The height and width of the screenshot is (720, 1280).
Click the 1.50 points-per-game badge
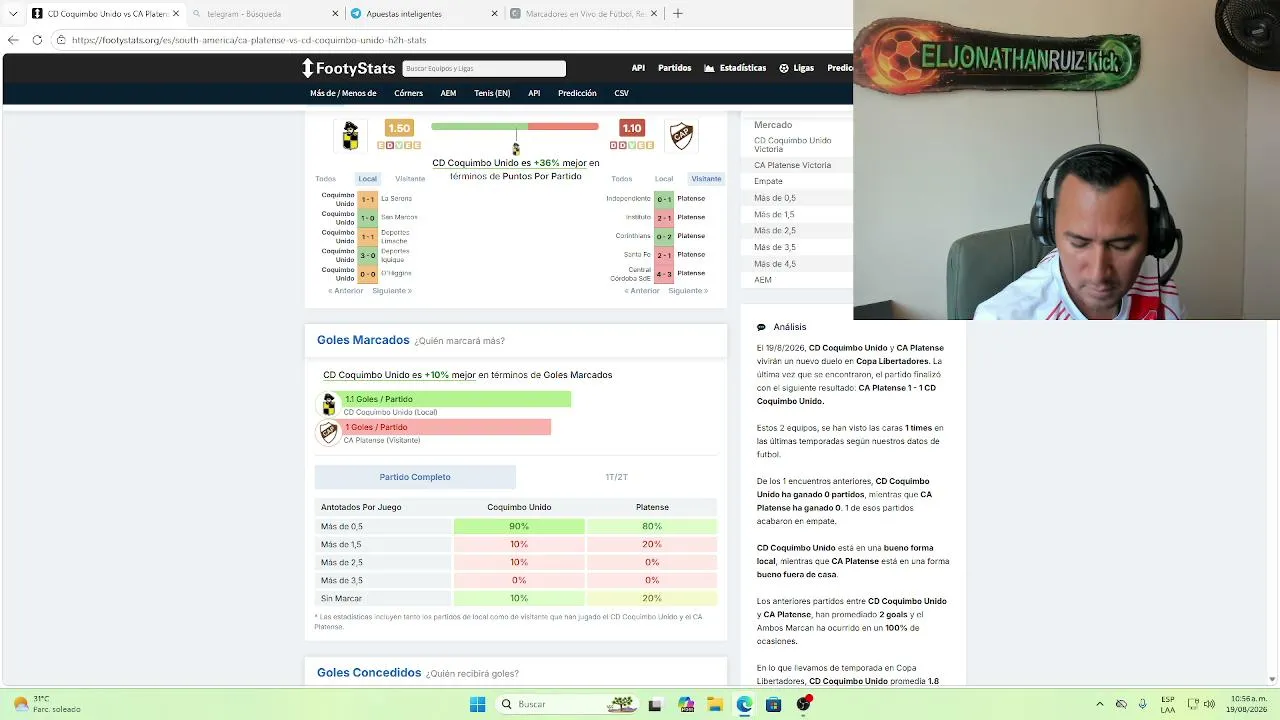[x=399, y=128]
